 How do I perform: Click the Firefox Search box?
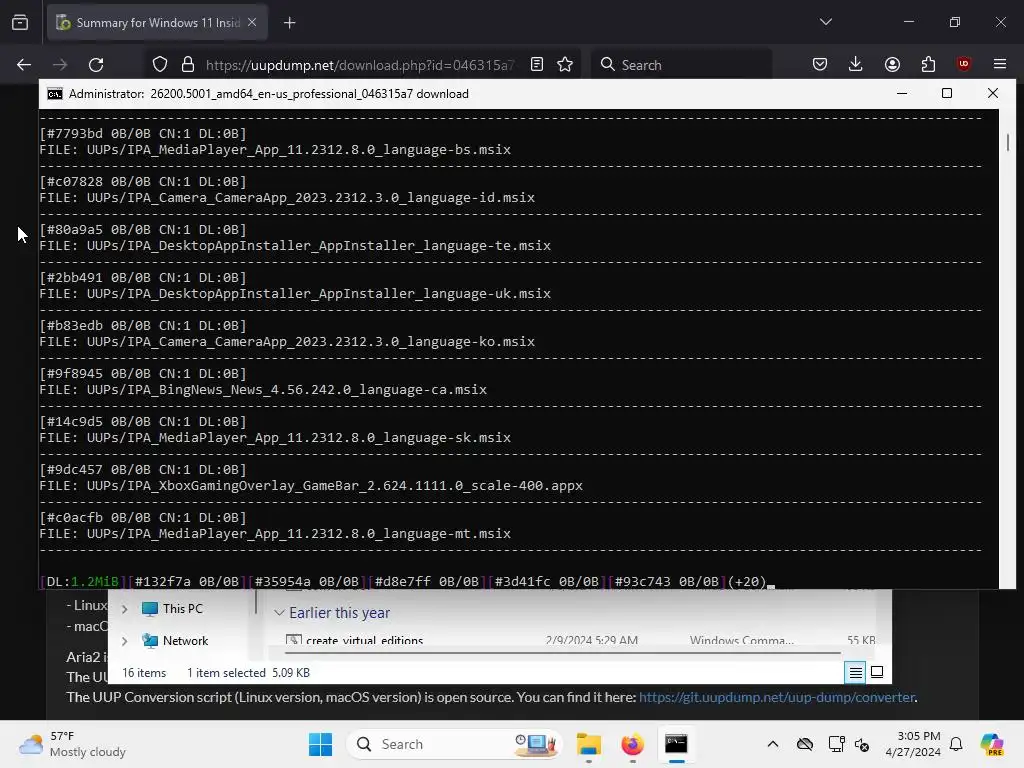click(681, 65)
